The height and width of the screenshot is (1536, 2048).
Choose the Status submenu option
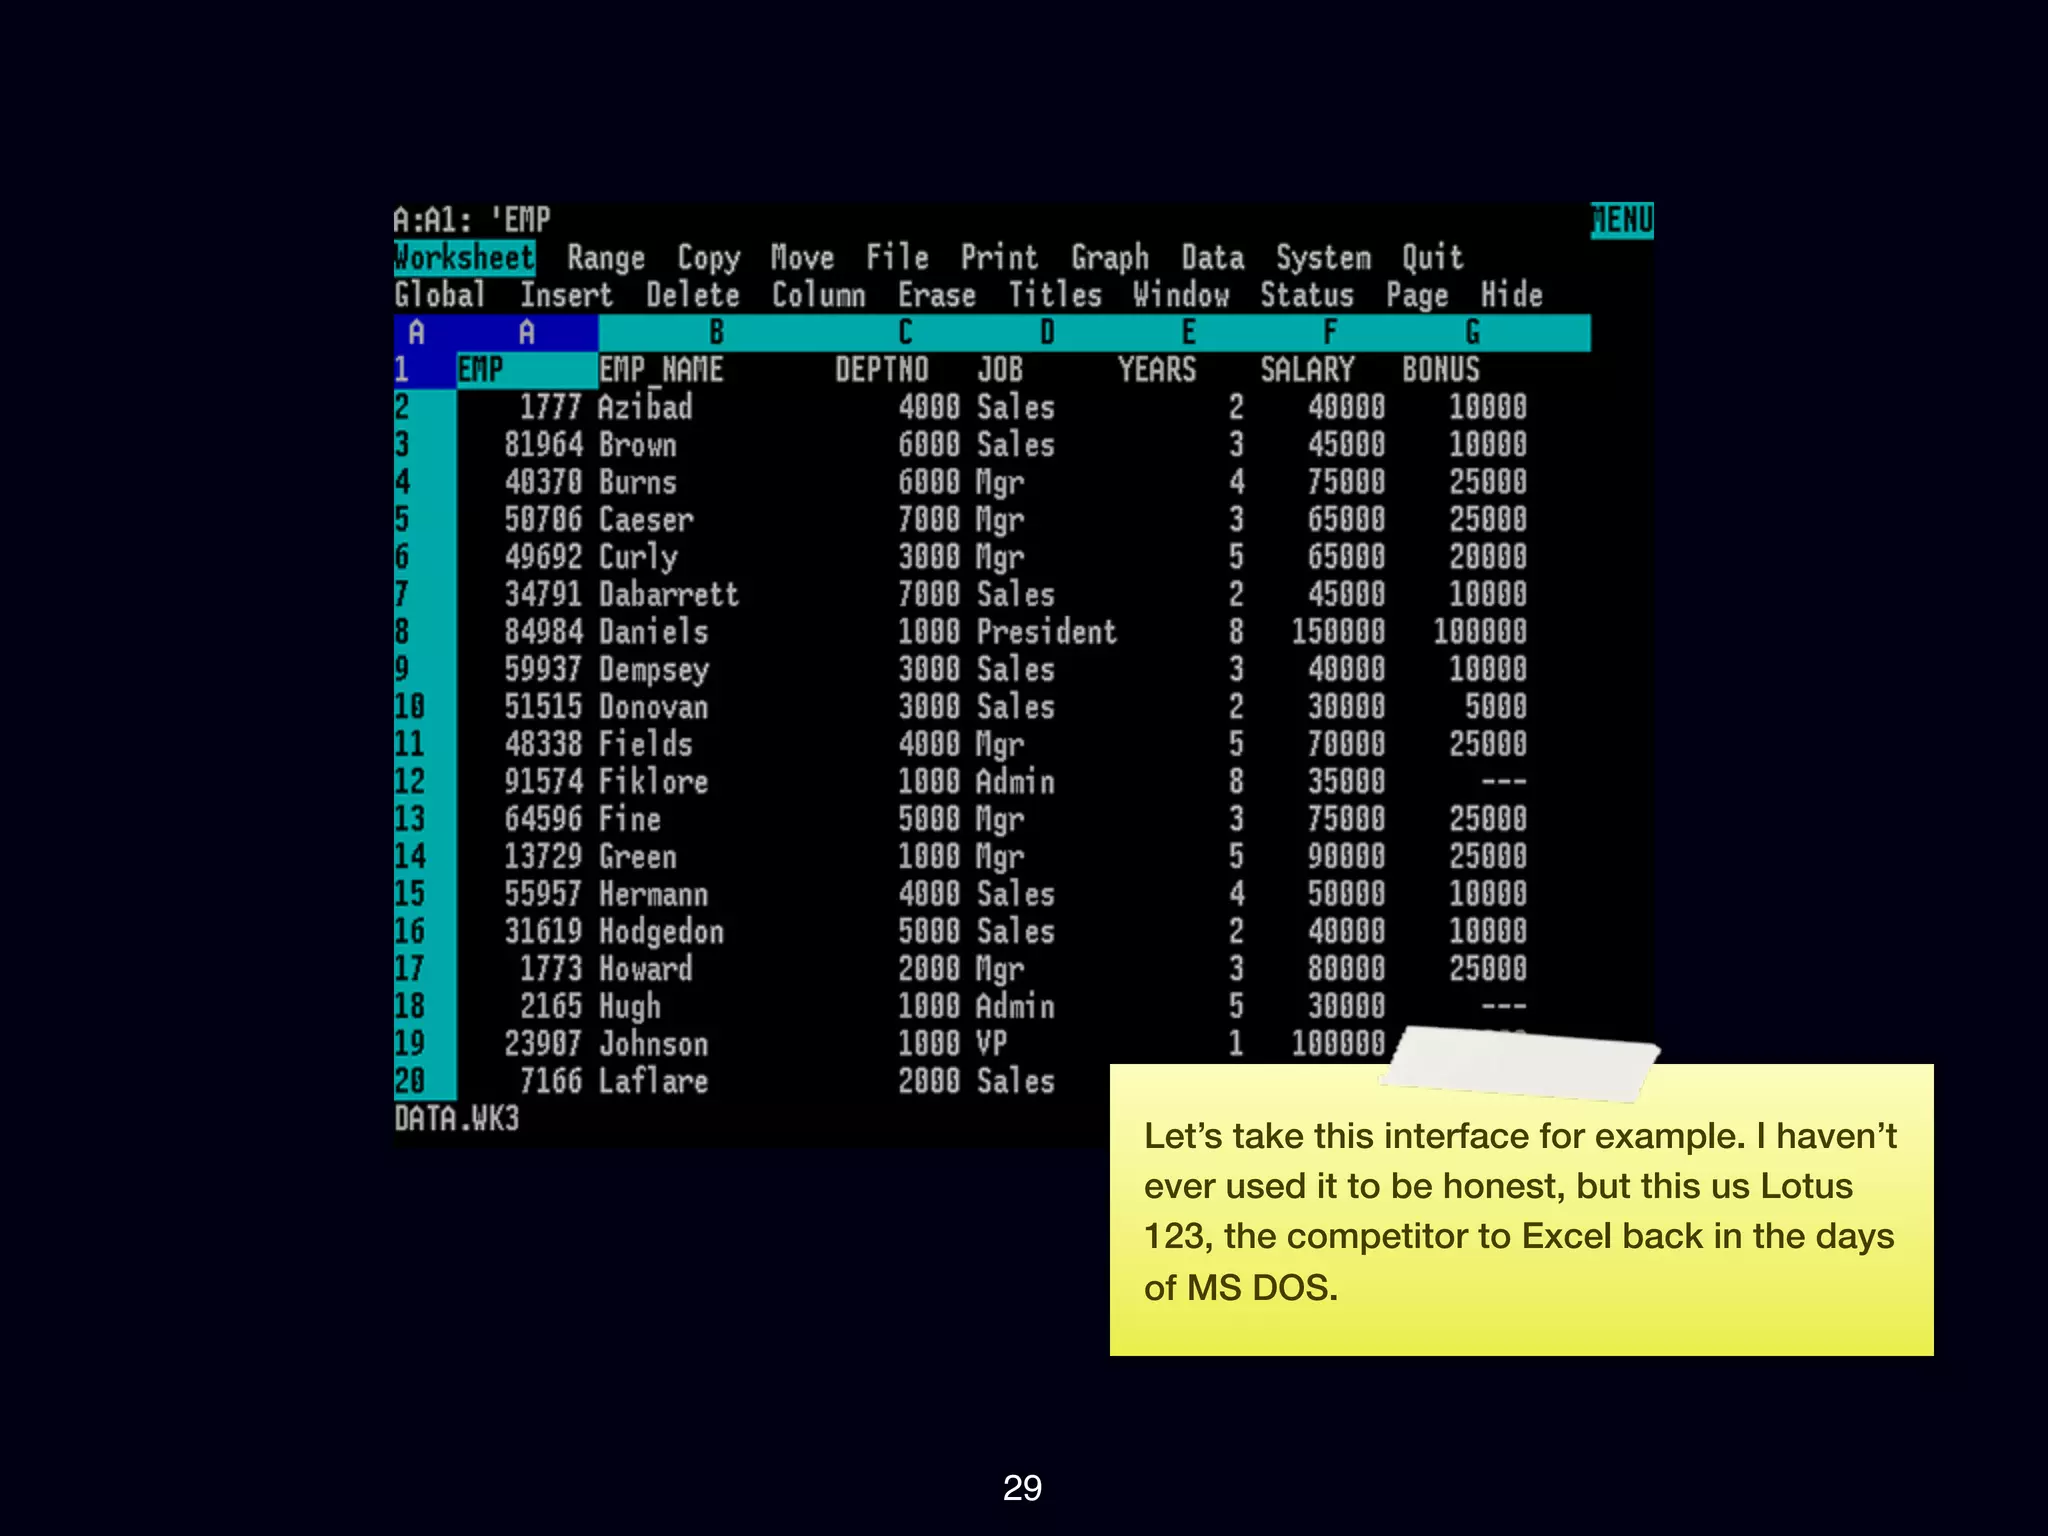1307,295
